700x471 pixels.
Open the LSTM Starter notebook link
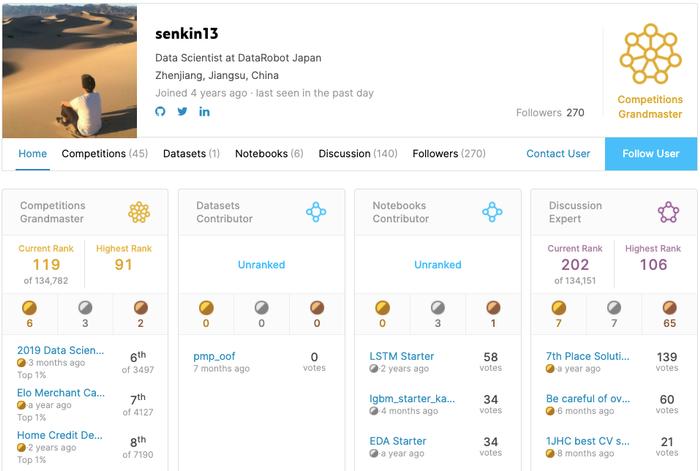coord(401,356)
